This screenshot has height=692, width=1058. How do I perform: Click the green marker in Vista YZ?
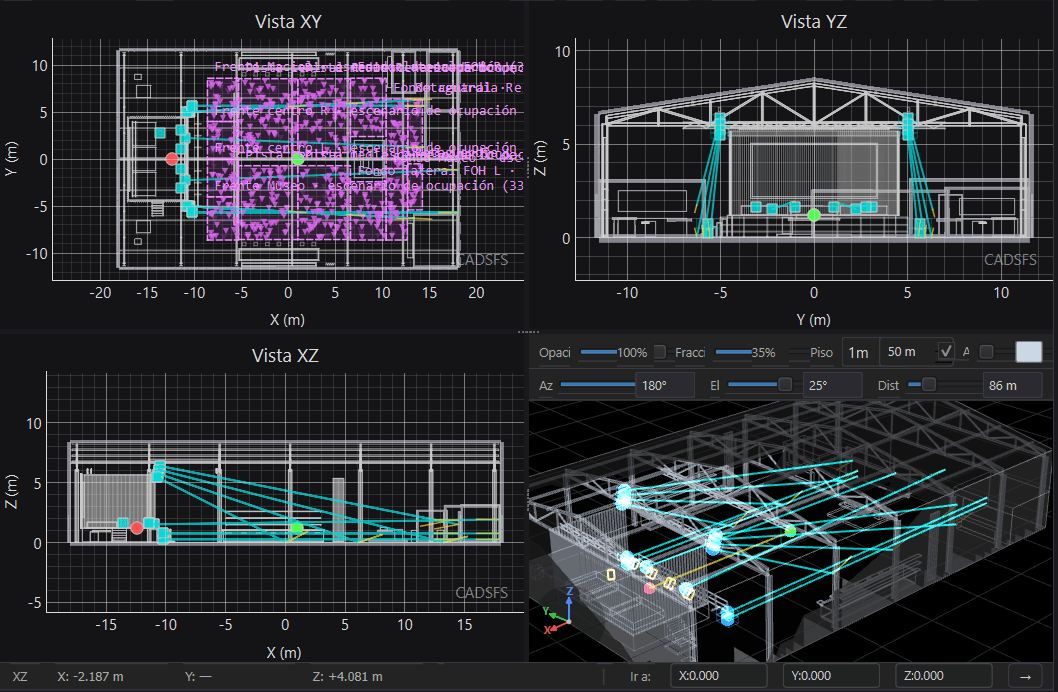tap(814, 215)
